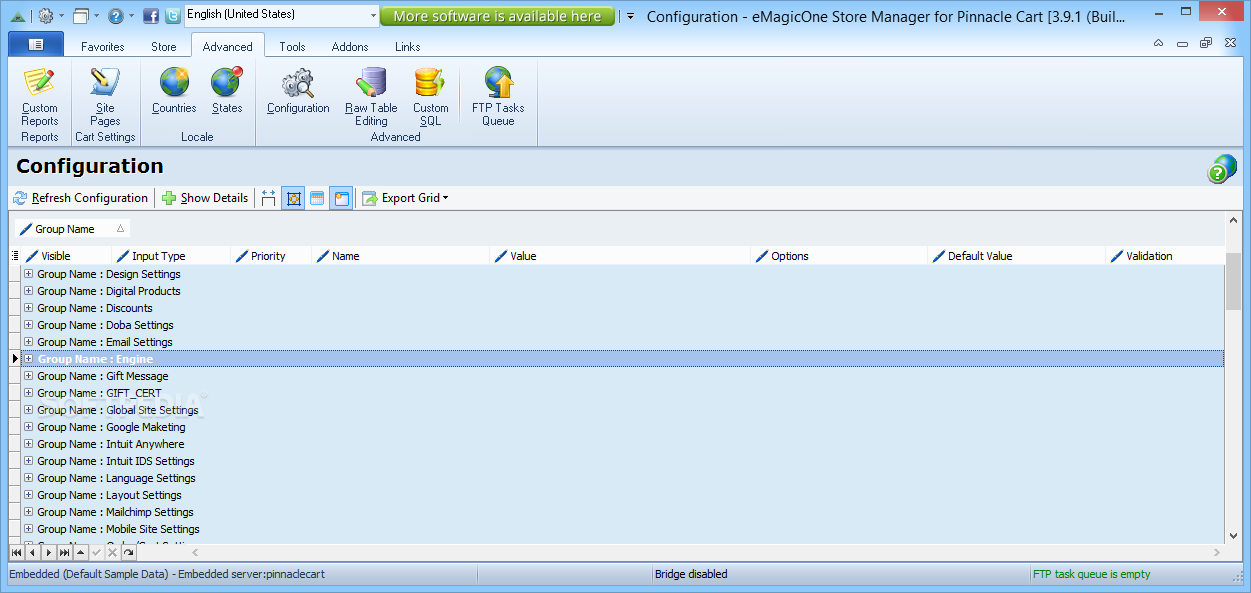Open the Configuration ribbon icon

(x=298, y=90)
